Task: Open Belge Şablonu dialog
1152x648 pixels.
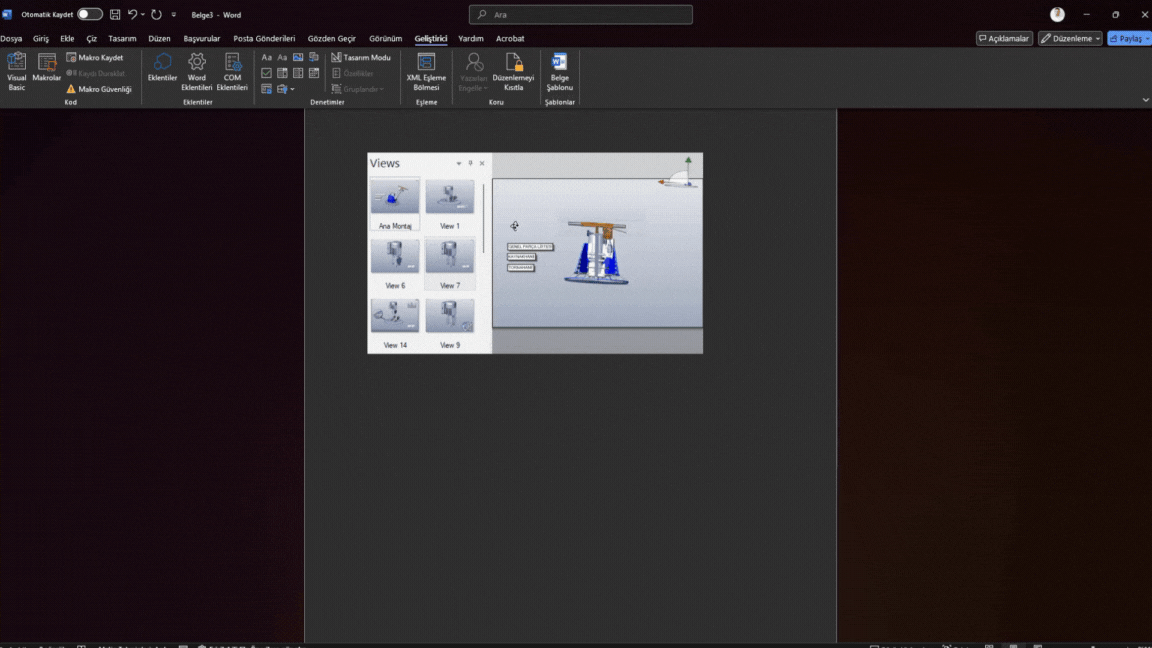Action: click(x=559, y=71)
